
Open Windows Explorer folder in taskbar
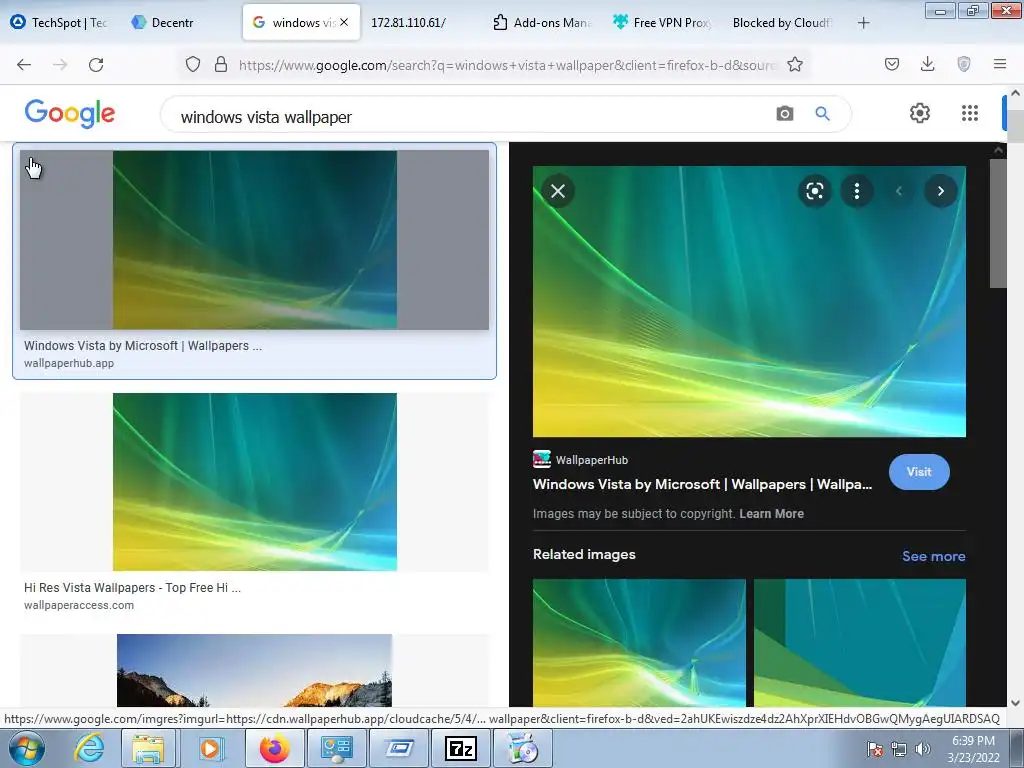coord(148,748)
